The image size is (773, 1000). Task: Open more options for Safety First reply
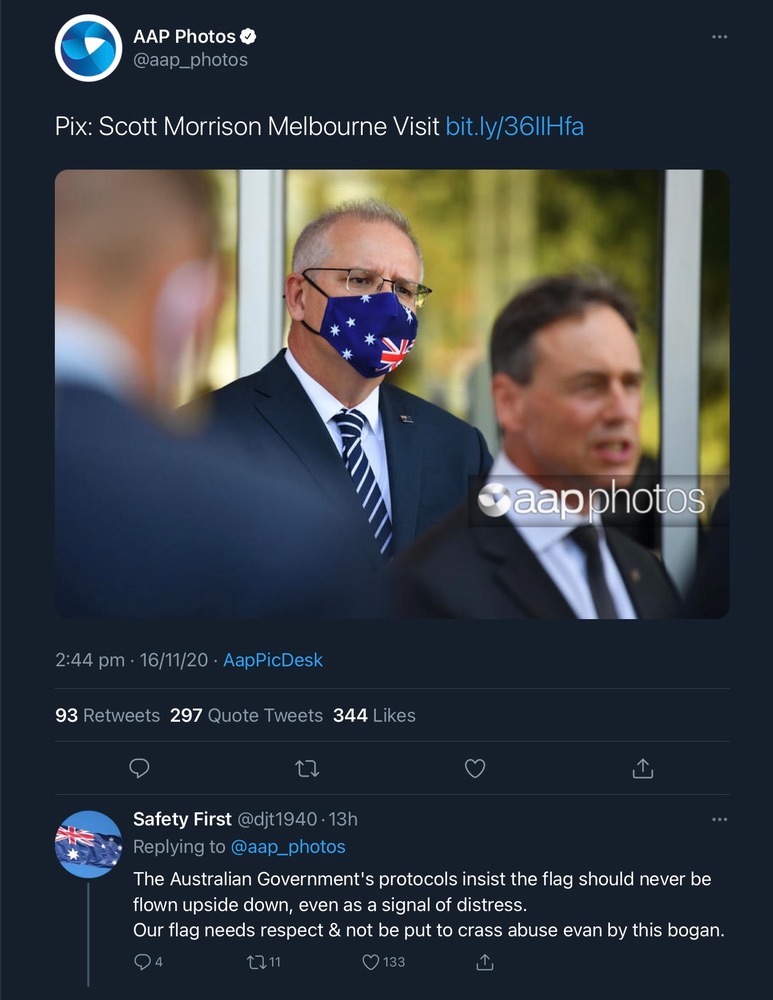pos(720,820)
